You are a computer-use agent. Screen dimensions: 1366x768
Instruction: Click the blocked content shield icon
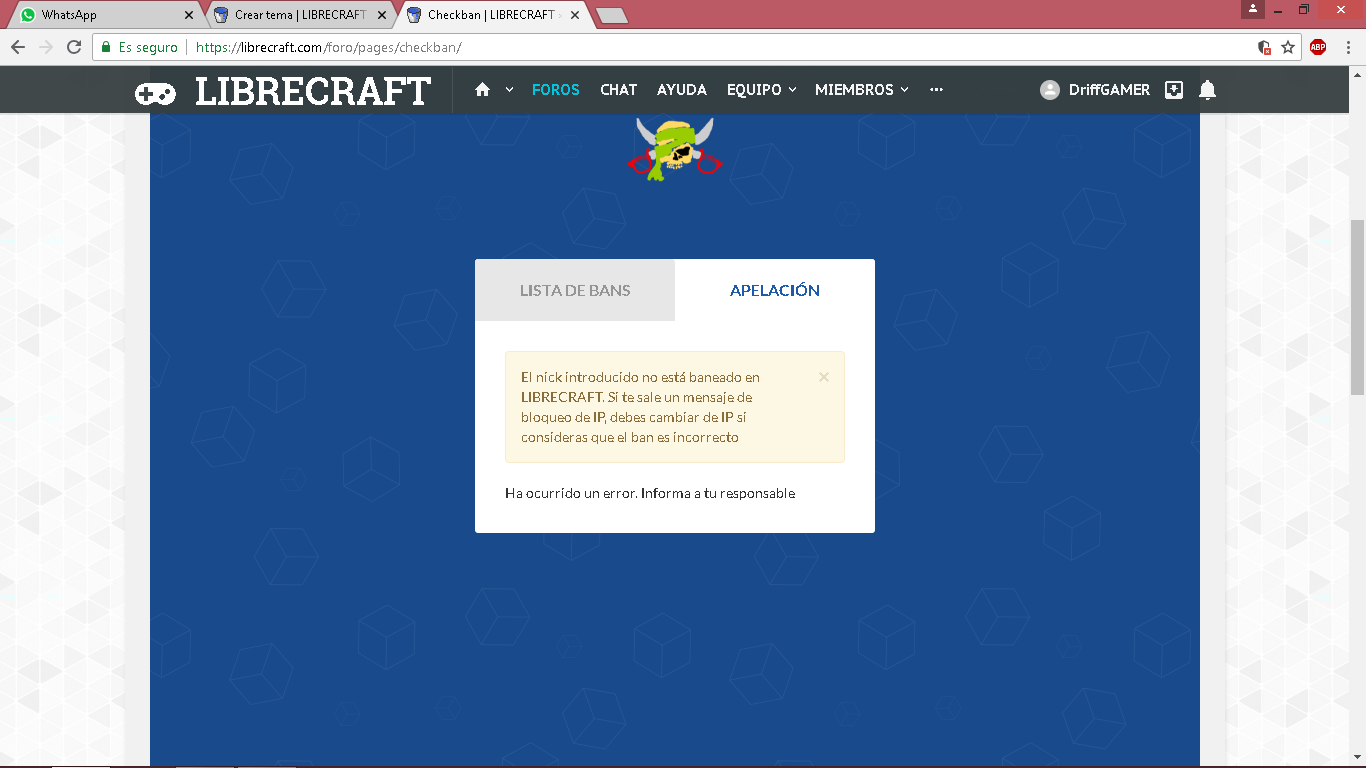pos(1264,47)
